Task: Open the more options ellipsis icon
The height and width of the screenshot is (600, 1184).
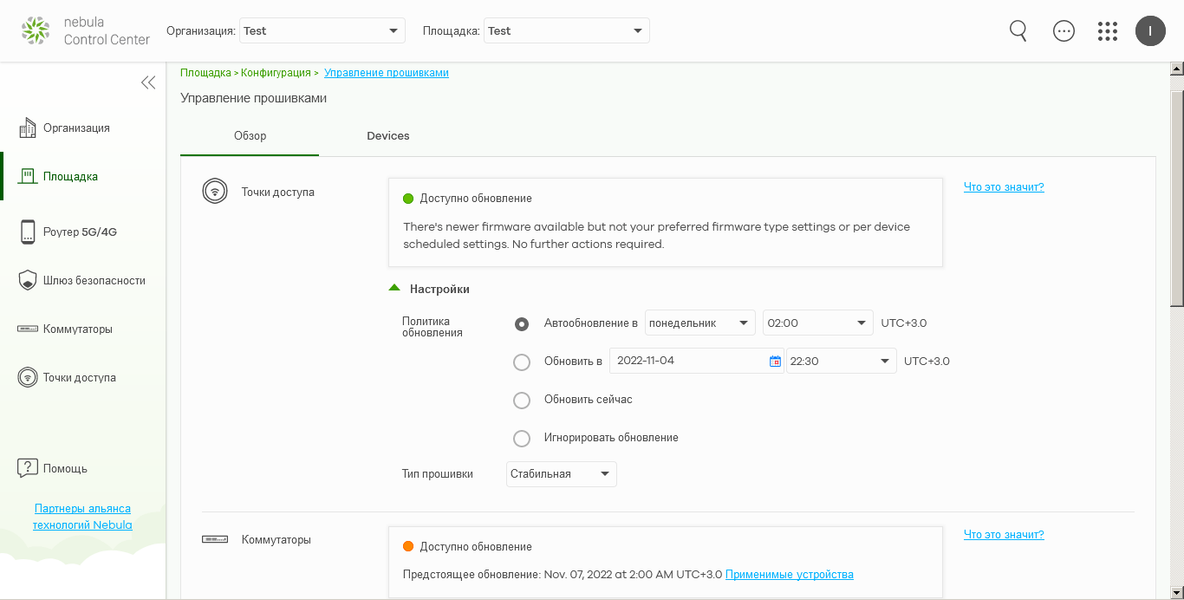Action: 1064,31
